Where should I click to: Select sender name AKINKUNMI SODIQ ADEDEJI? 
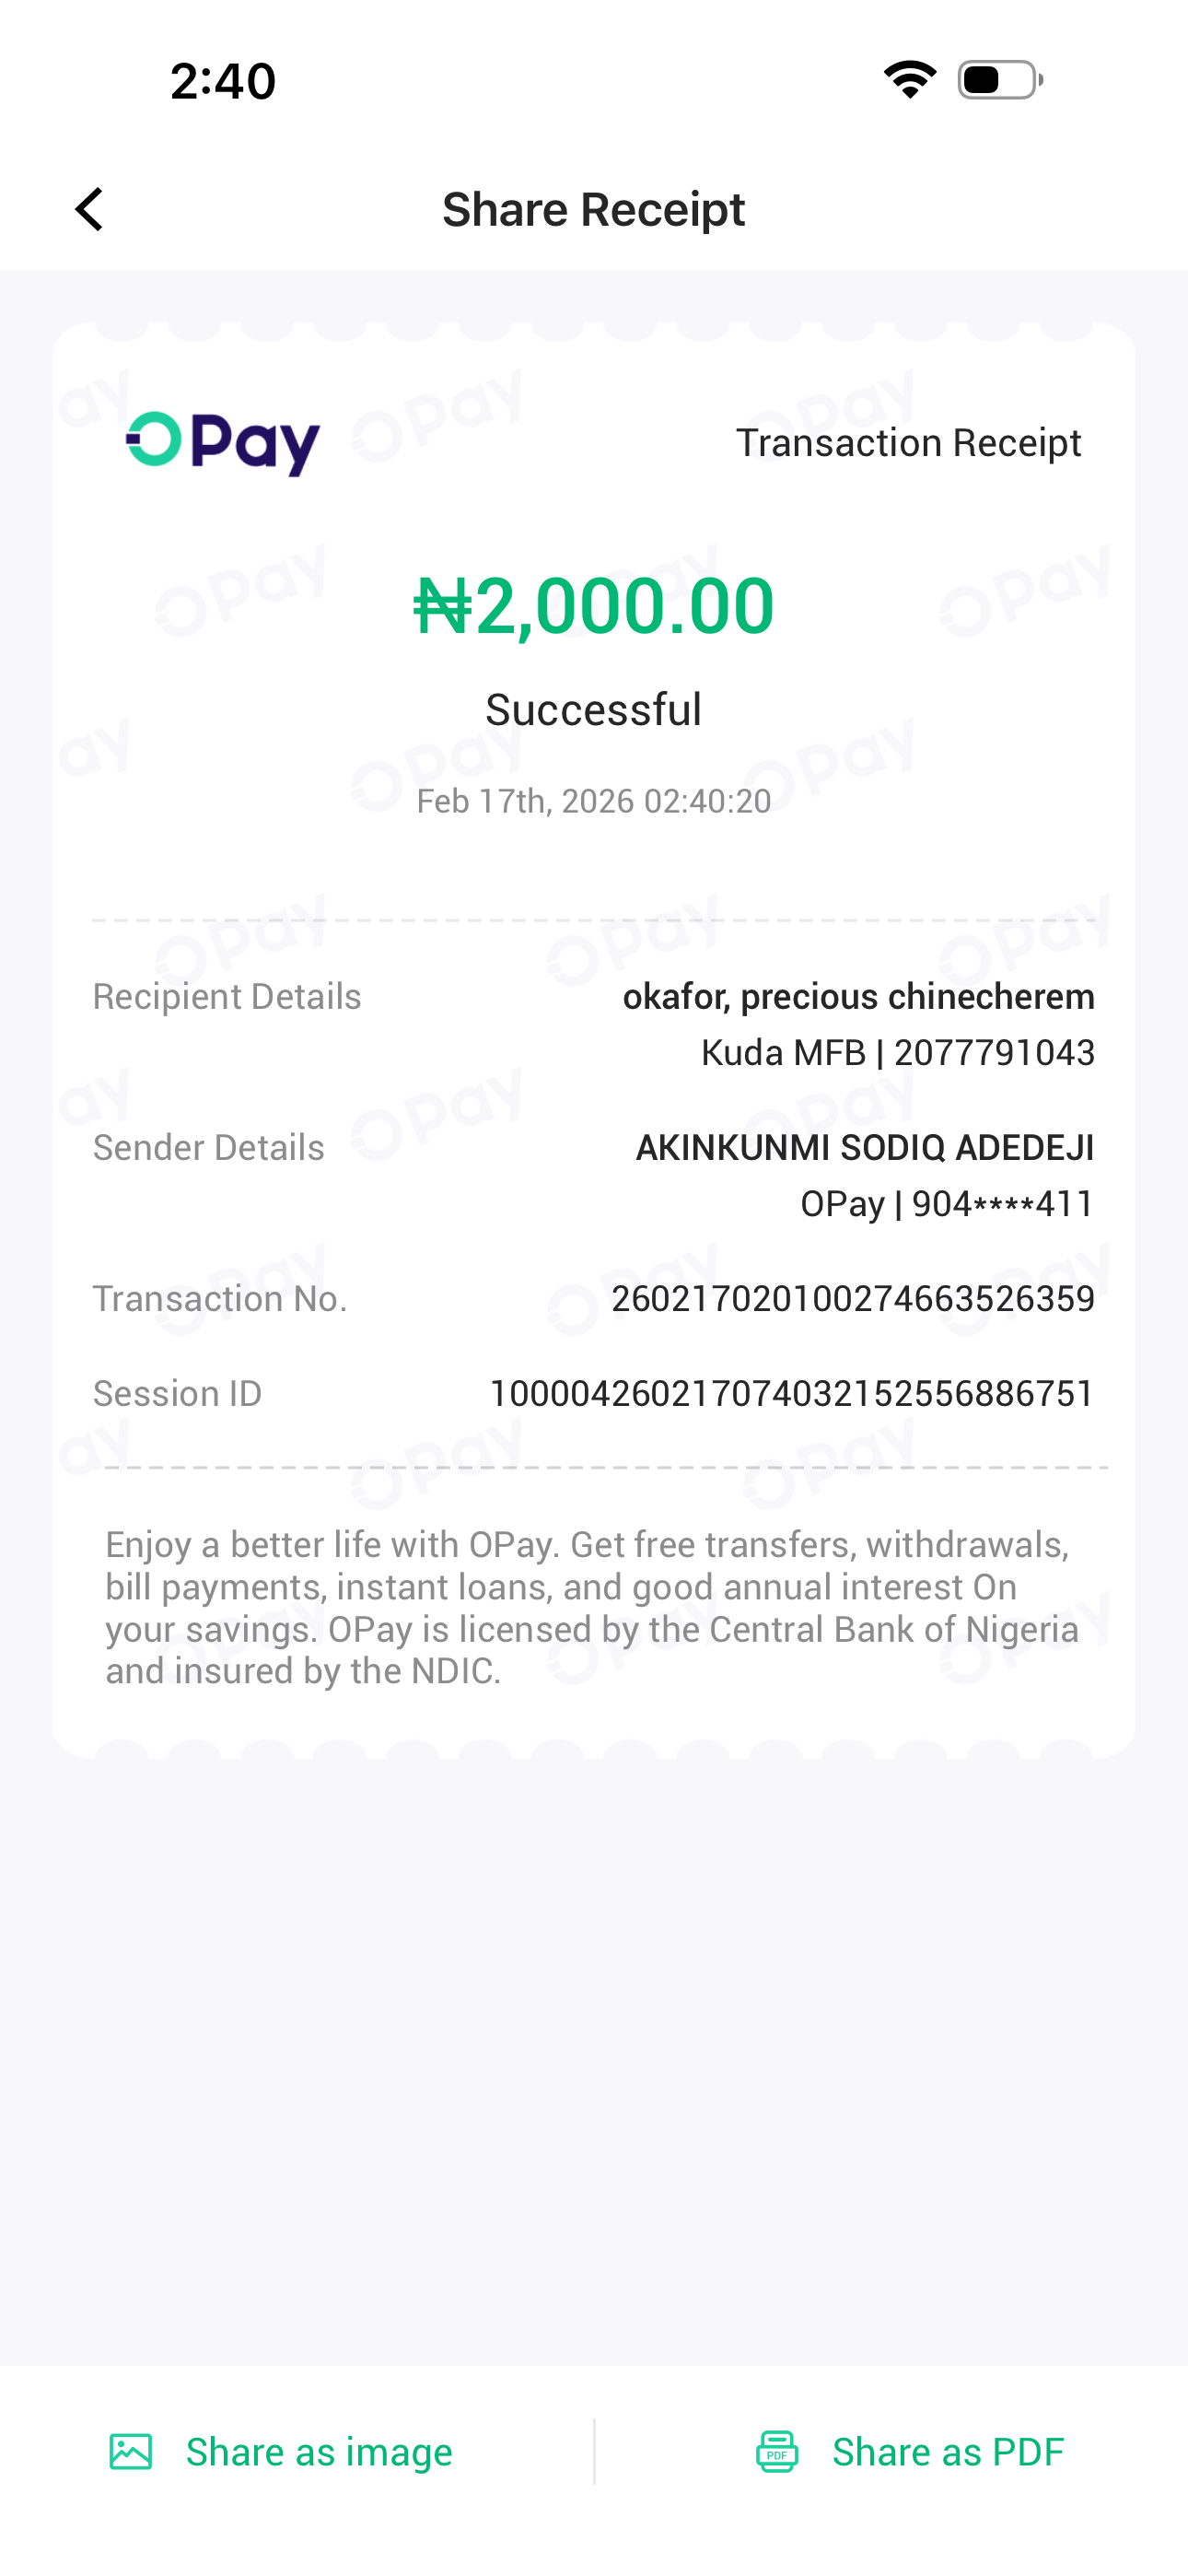pos(864,1148)
